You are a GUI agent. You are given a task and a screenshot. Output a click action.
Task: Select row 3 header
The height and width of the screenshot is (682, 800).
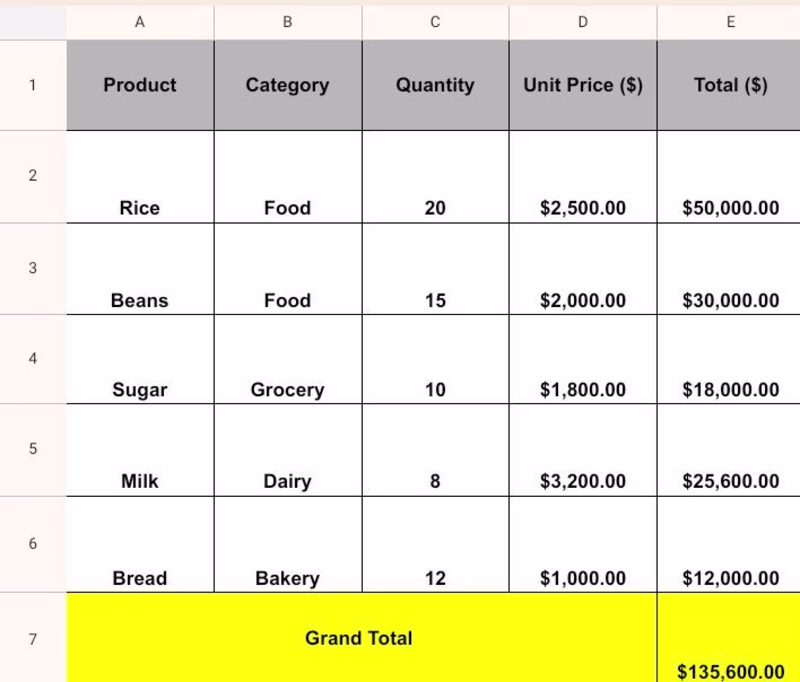pos(33,268)
